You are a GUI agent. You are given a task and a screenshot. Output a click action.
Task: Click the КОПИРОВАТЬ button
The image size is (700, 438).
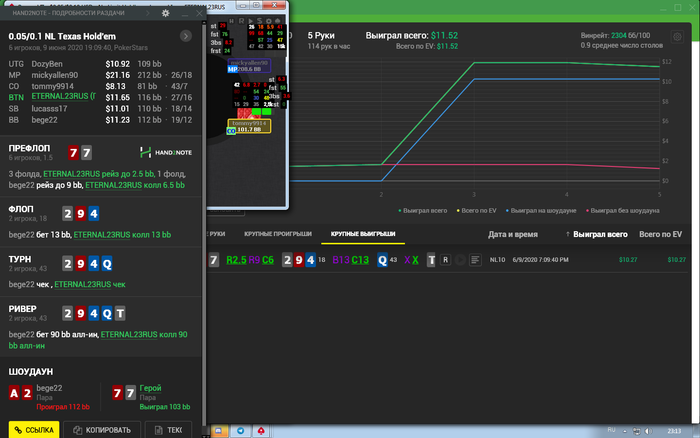102,430
